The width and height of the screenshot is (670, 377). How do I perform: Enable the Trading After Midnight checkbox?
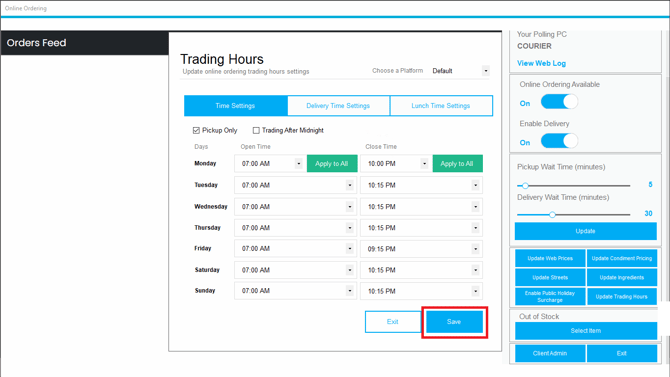(256, 130)
